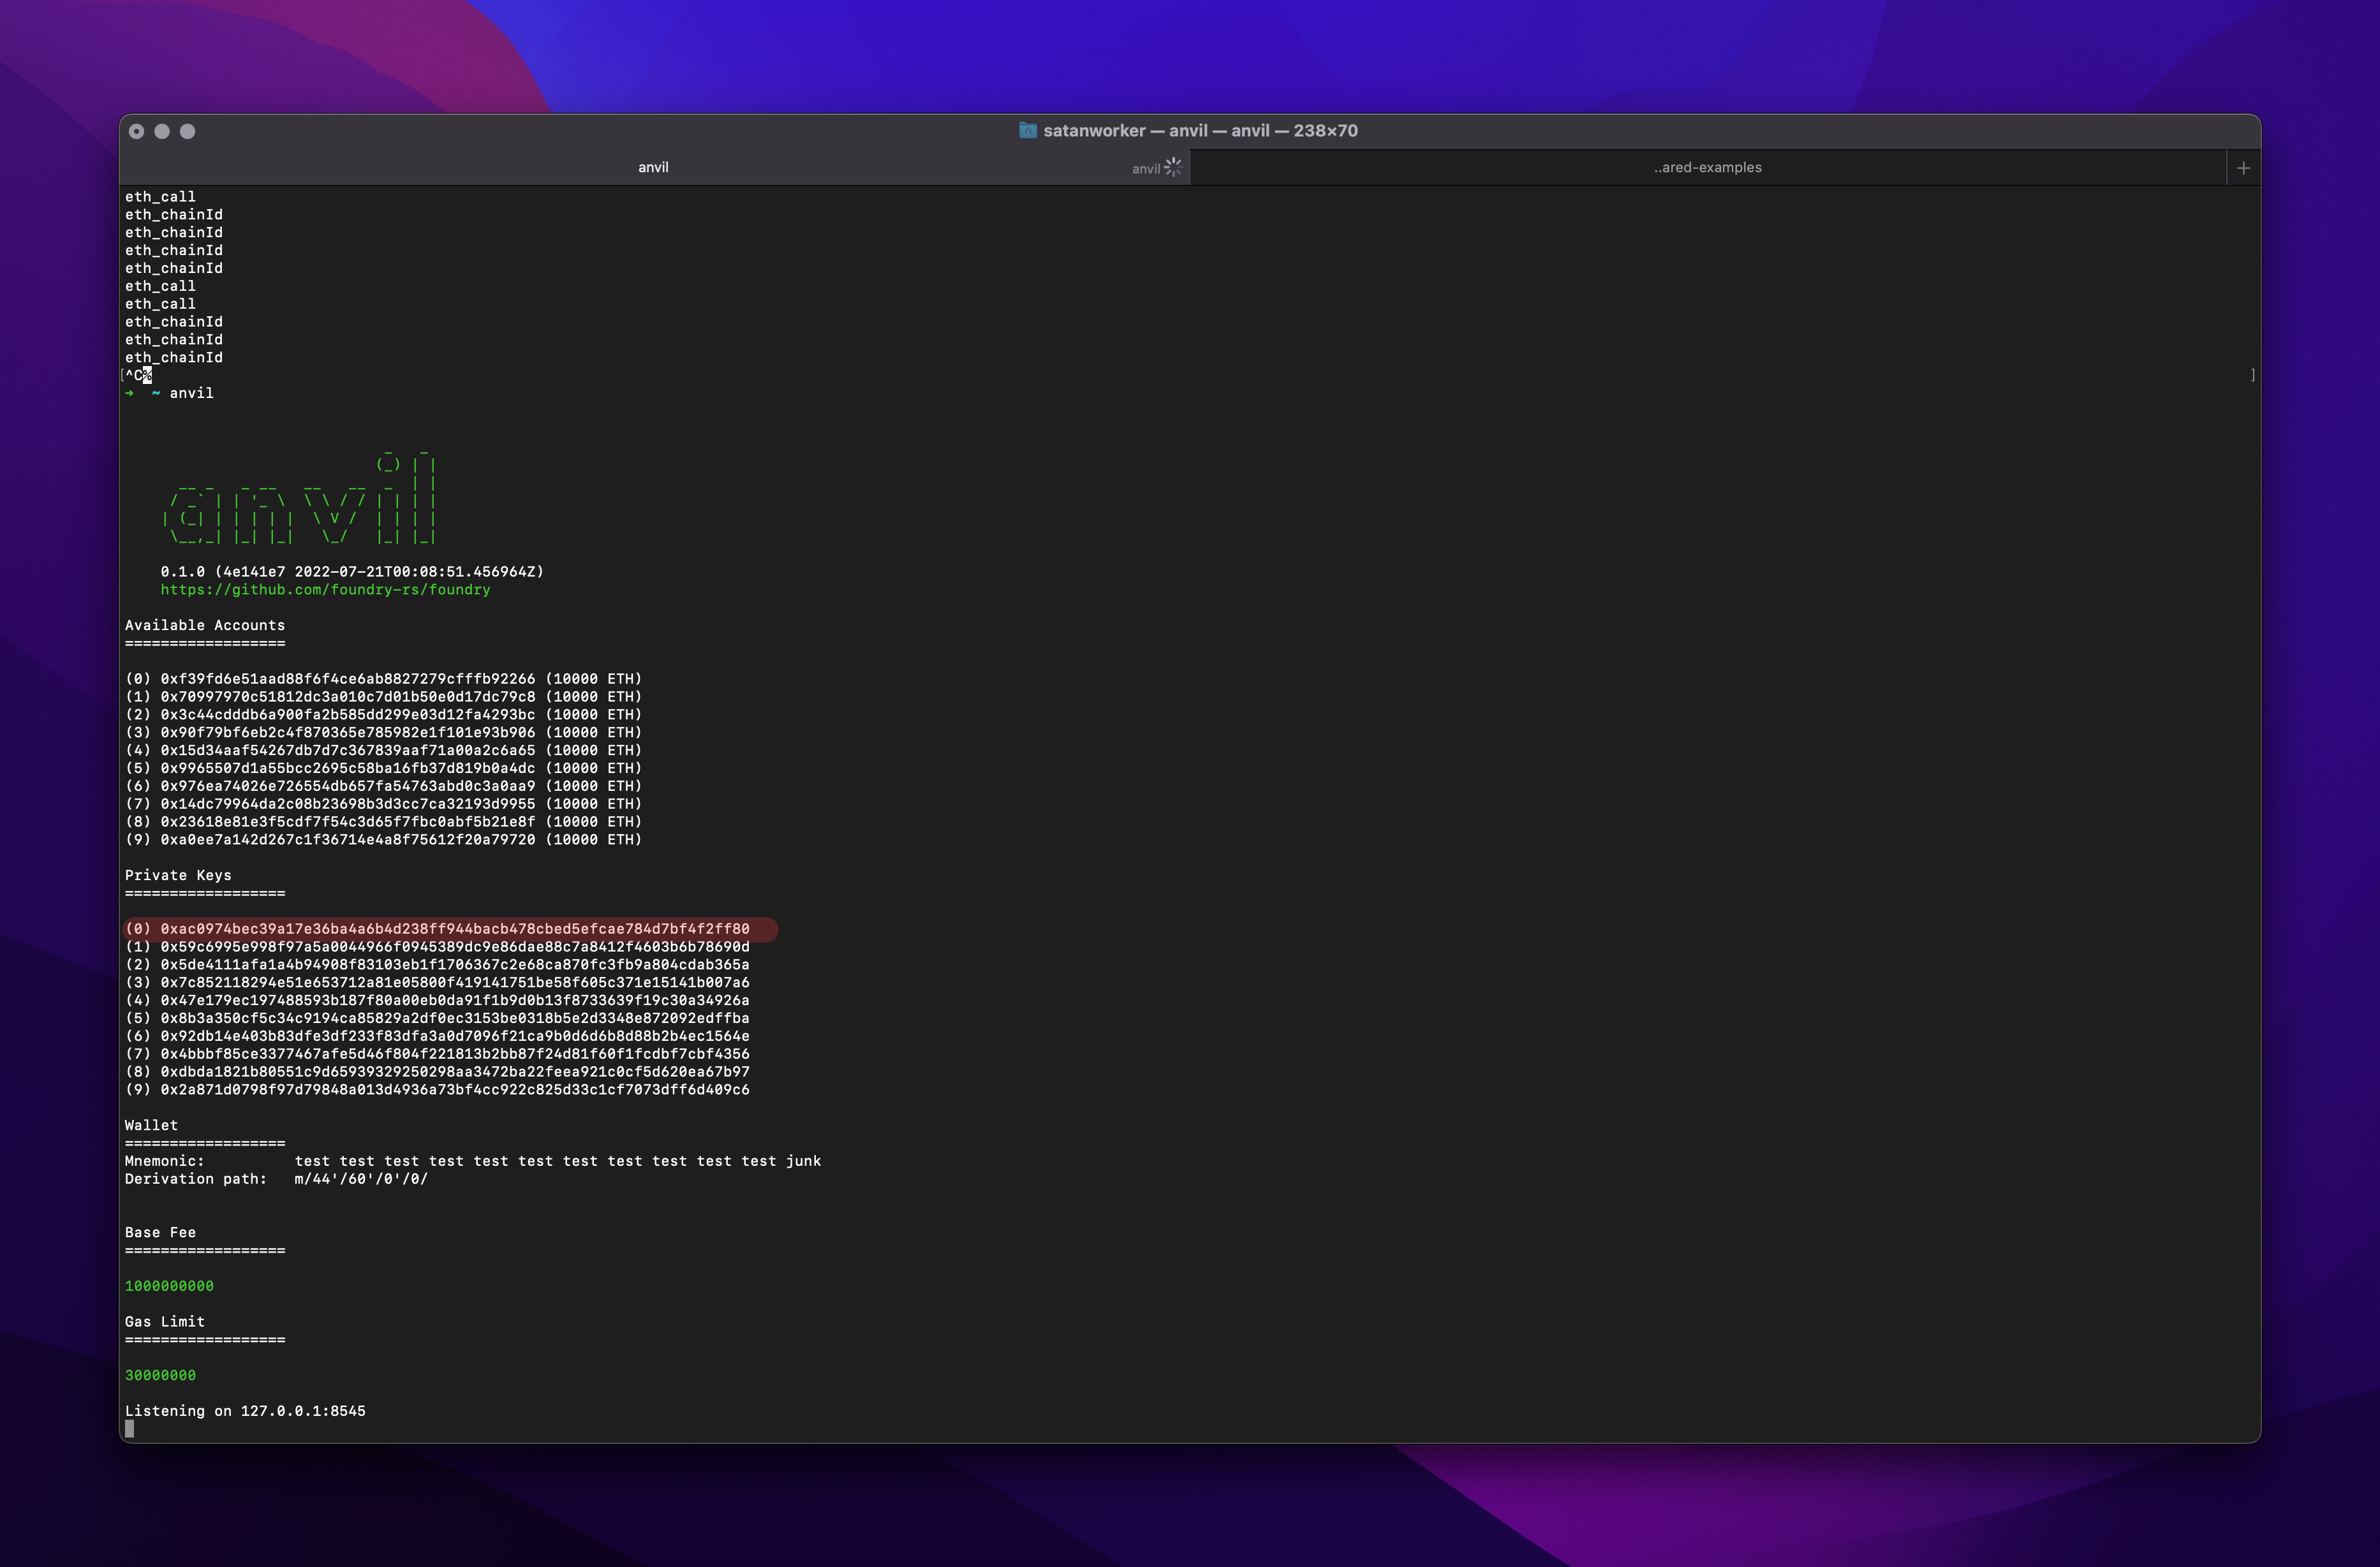
Task: Click private key (9) starting 0x2a871d
Action: (x=454, y=1090)
